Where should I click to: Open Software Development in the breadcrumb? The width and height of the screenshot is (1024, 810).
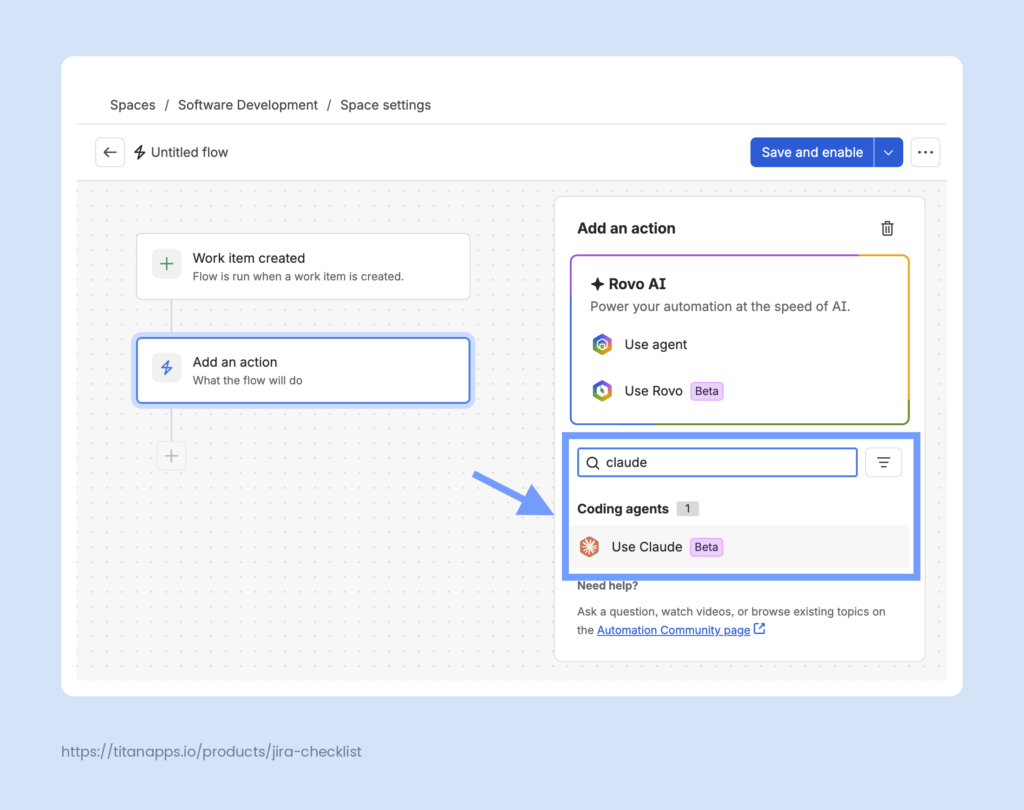(x=248, y=105)
